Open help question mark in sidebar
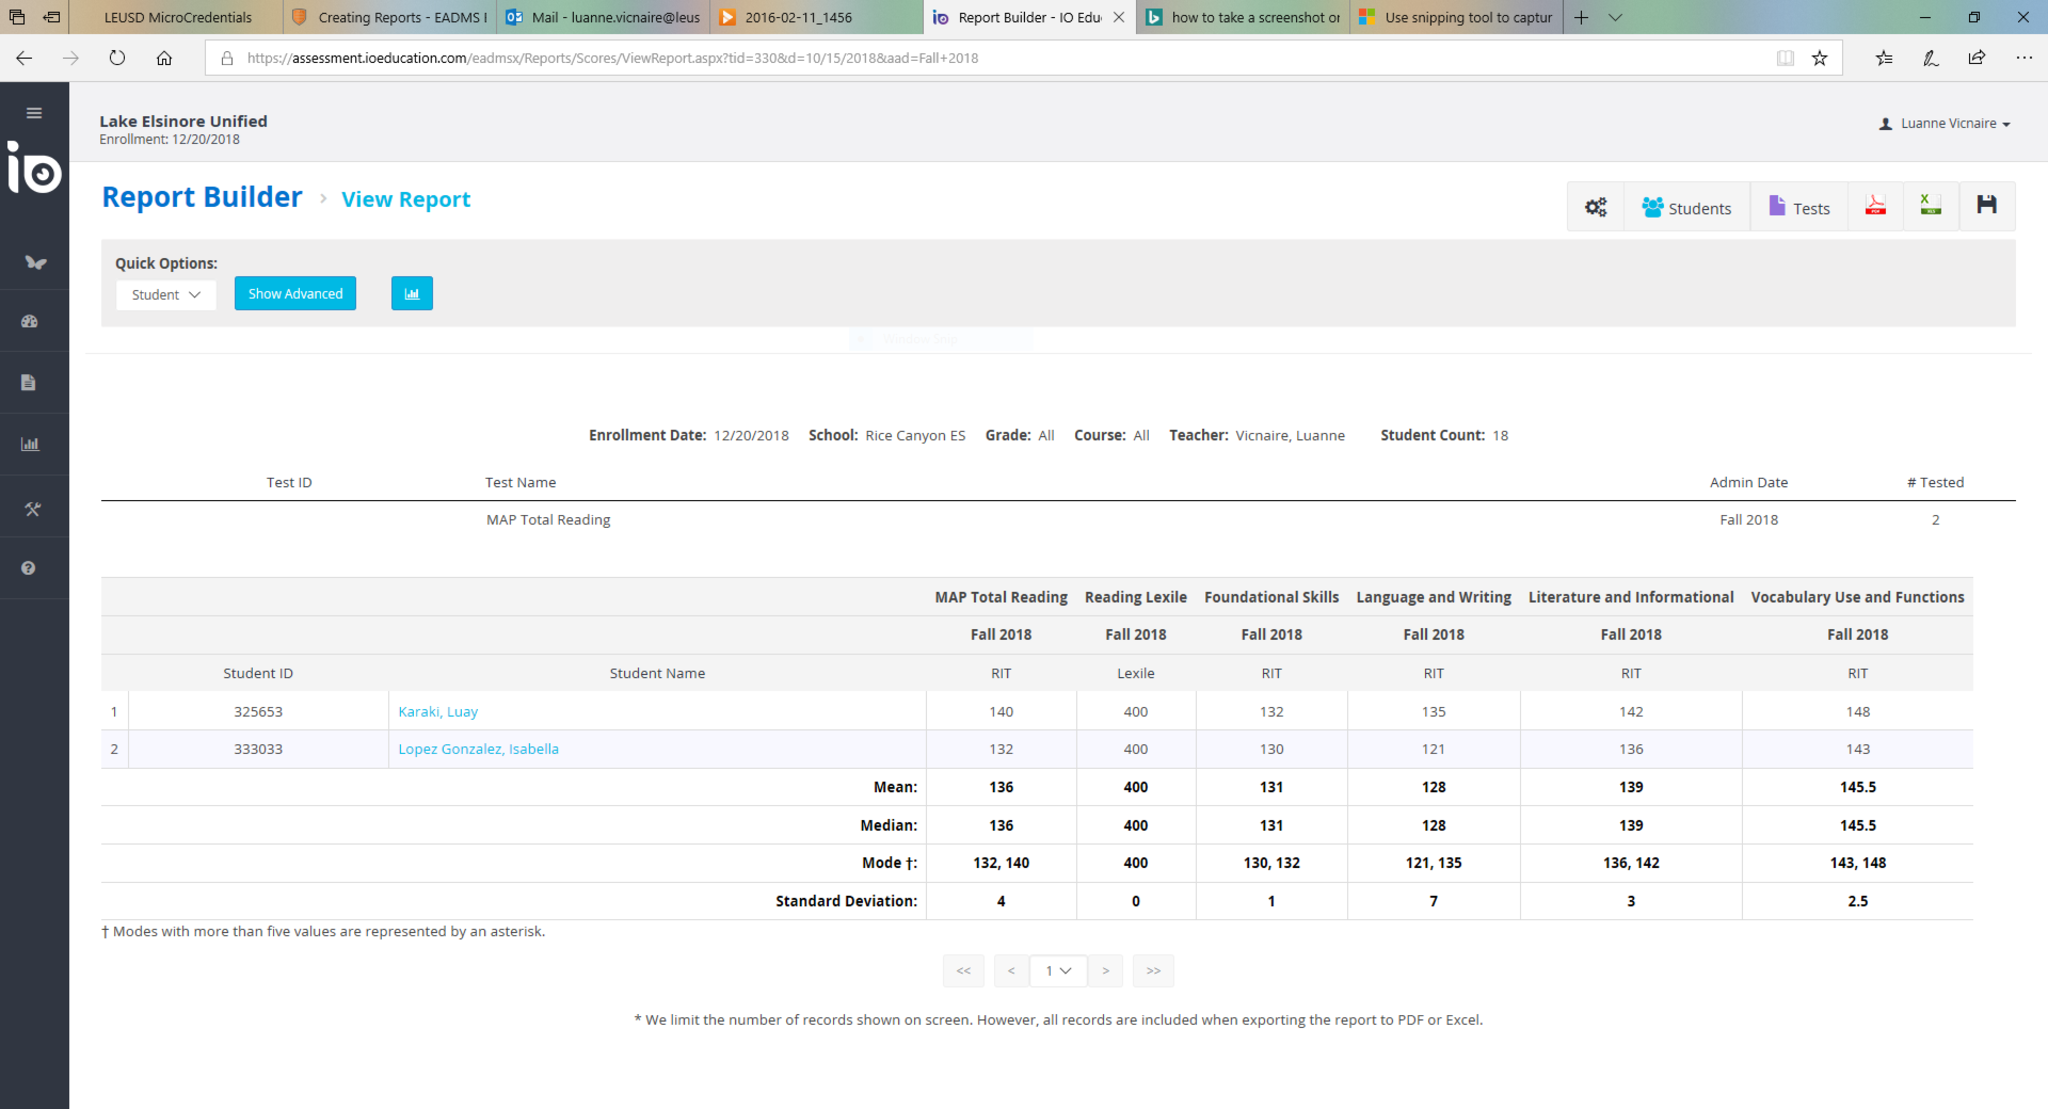 click(29, 568)
